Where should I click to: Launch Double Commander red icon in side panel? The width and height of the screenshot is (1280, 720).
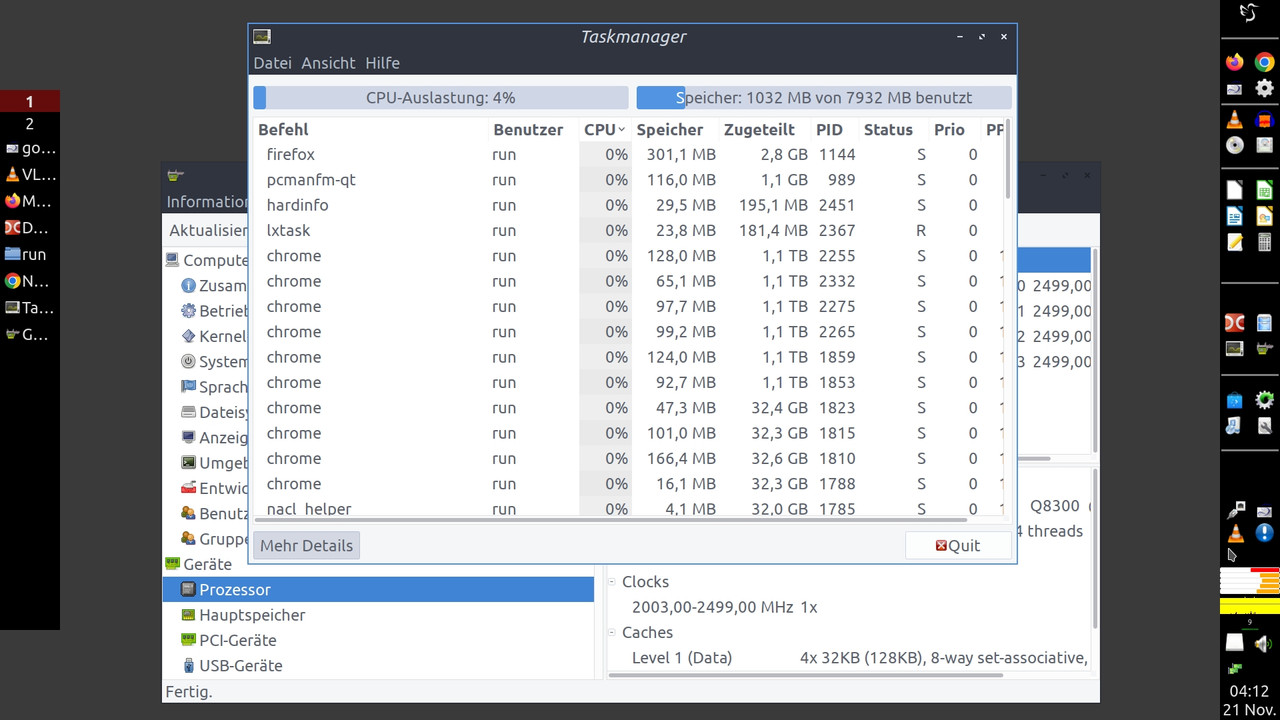[x=1235, y=322]
